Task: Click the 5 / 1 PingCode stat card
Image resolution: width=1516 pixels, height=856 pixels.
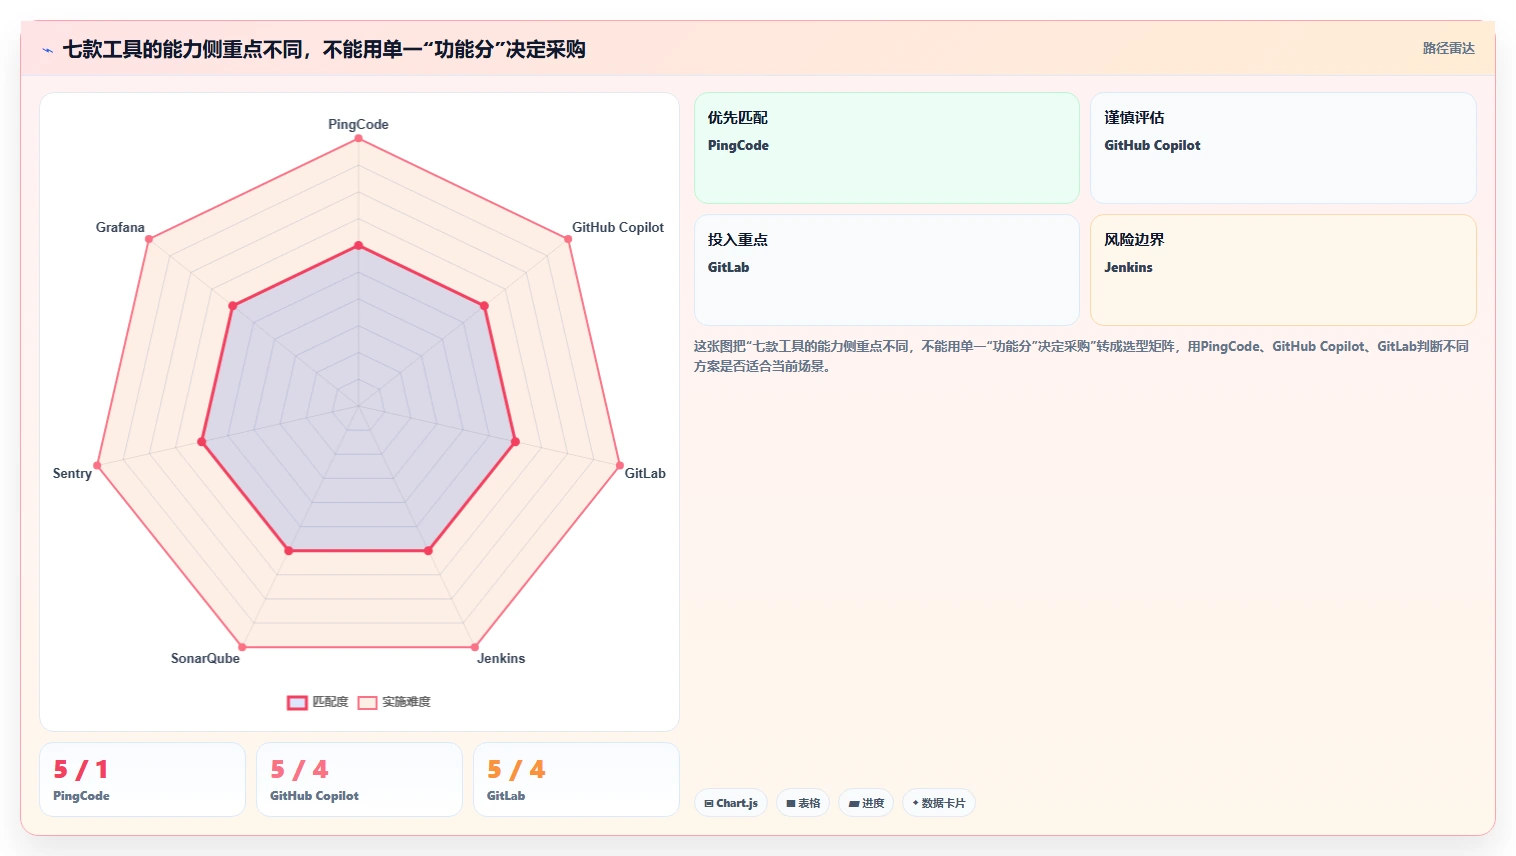Action: 142,779
